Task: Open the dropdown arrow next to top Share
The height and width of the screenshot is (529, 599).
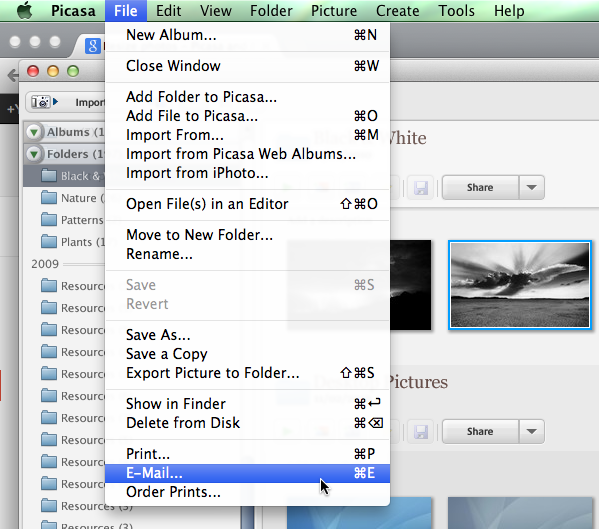Action: pyautogui.click(x=531, y=188)
